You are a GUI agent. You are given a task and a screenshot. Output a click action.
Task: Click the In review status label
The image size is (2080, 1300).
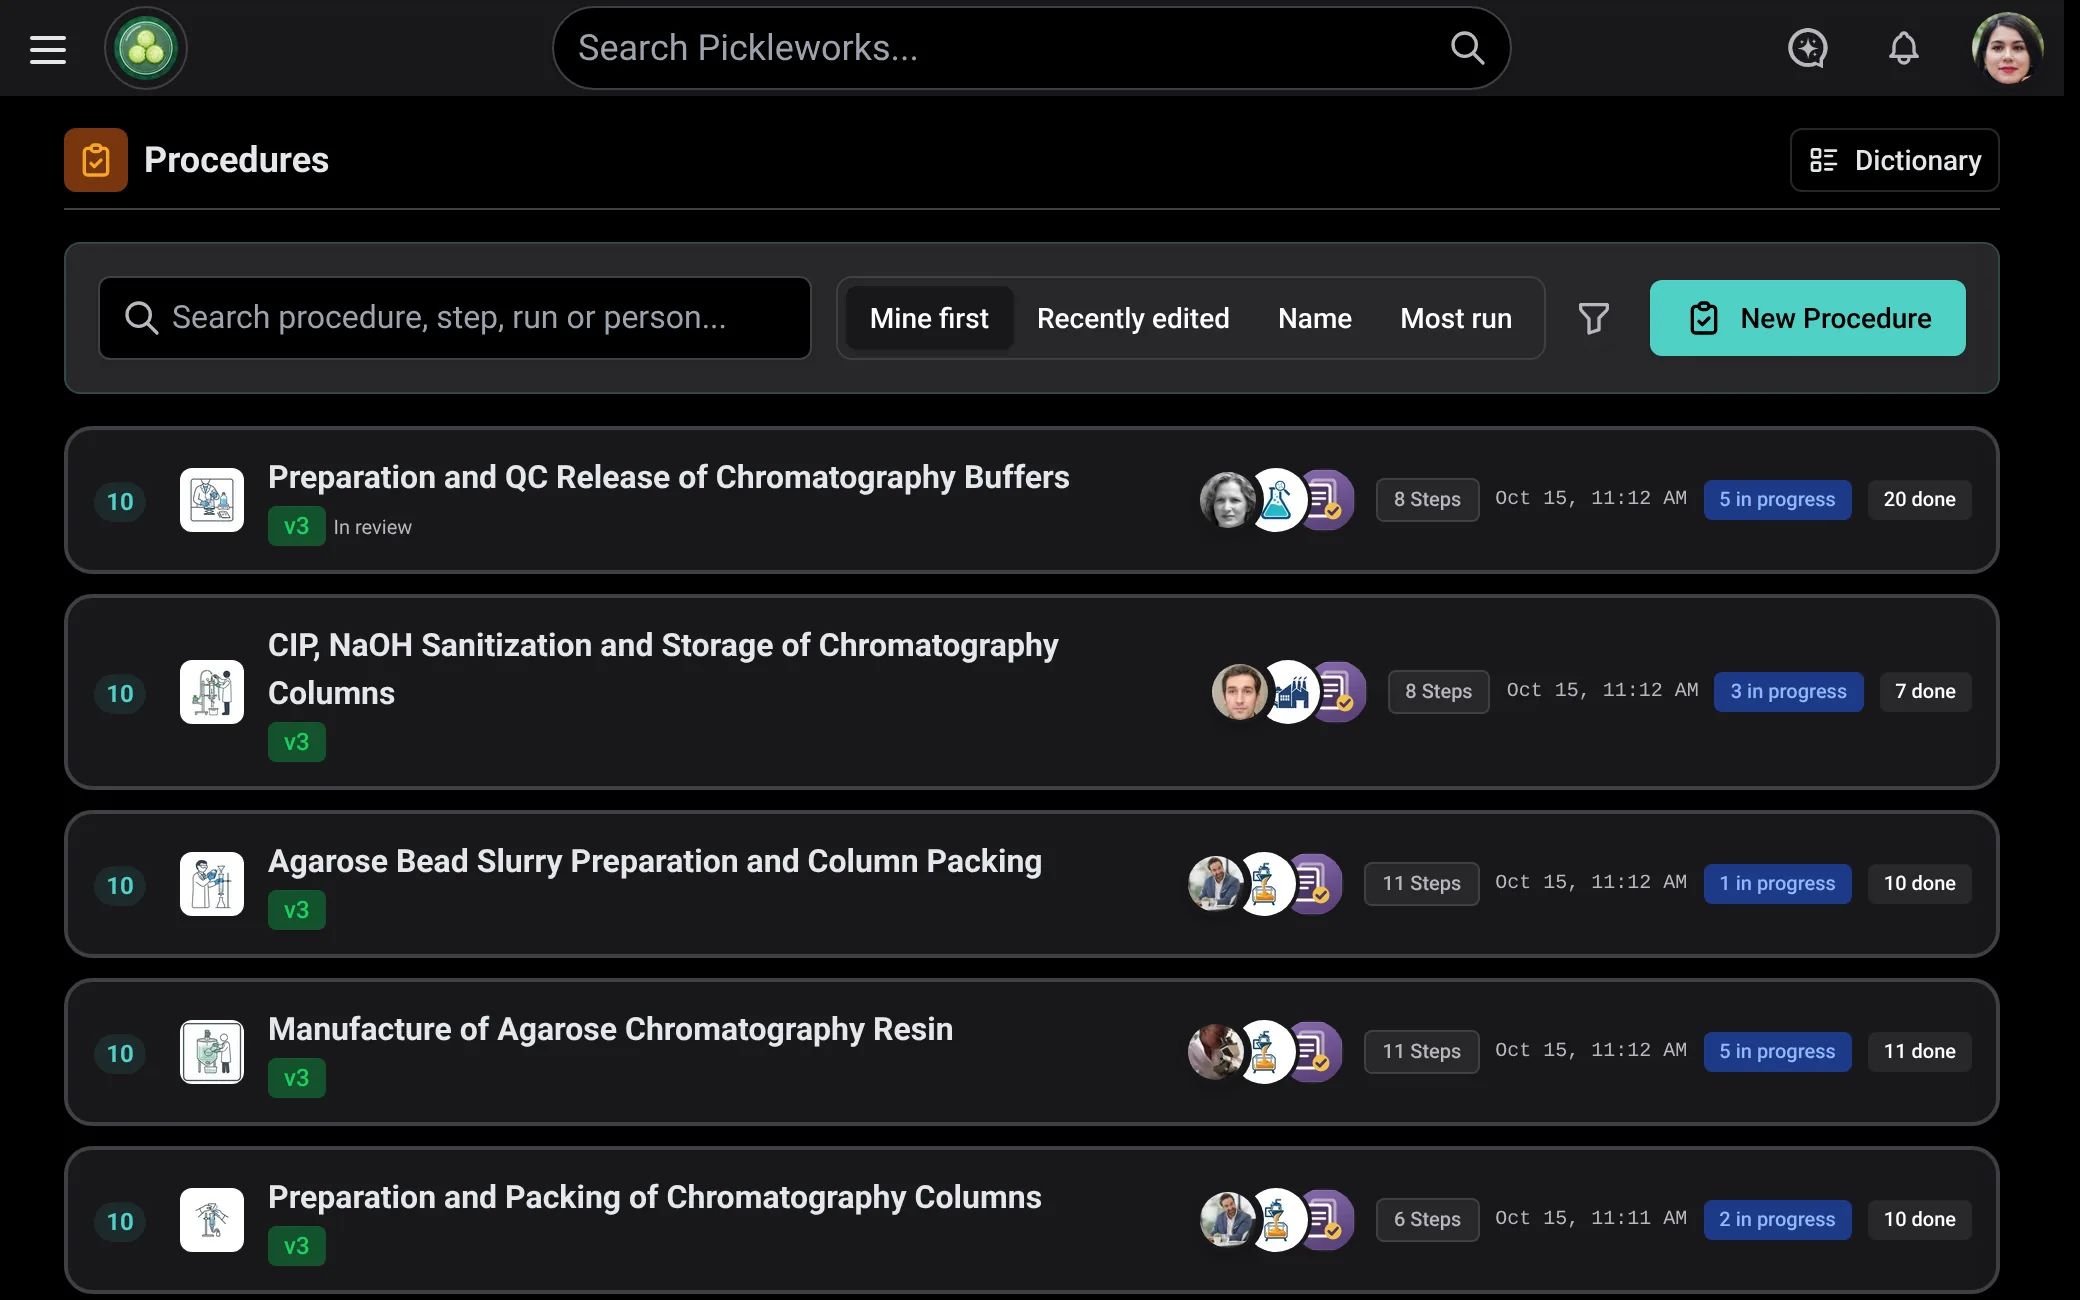(x=372, y=528)
